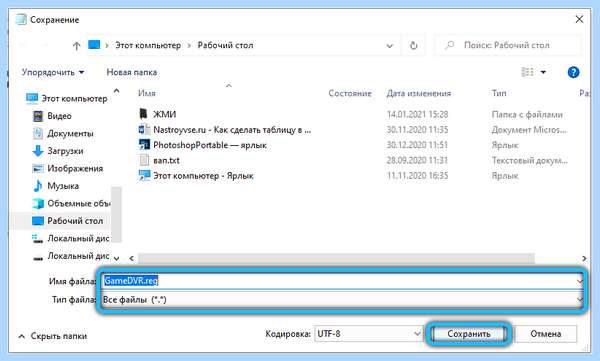Click the Объемные объекты cube icon
600x361 pixels.
[x=38, y=203]
